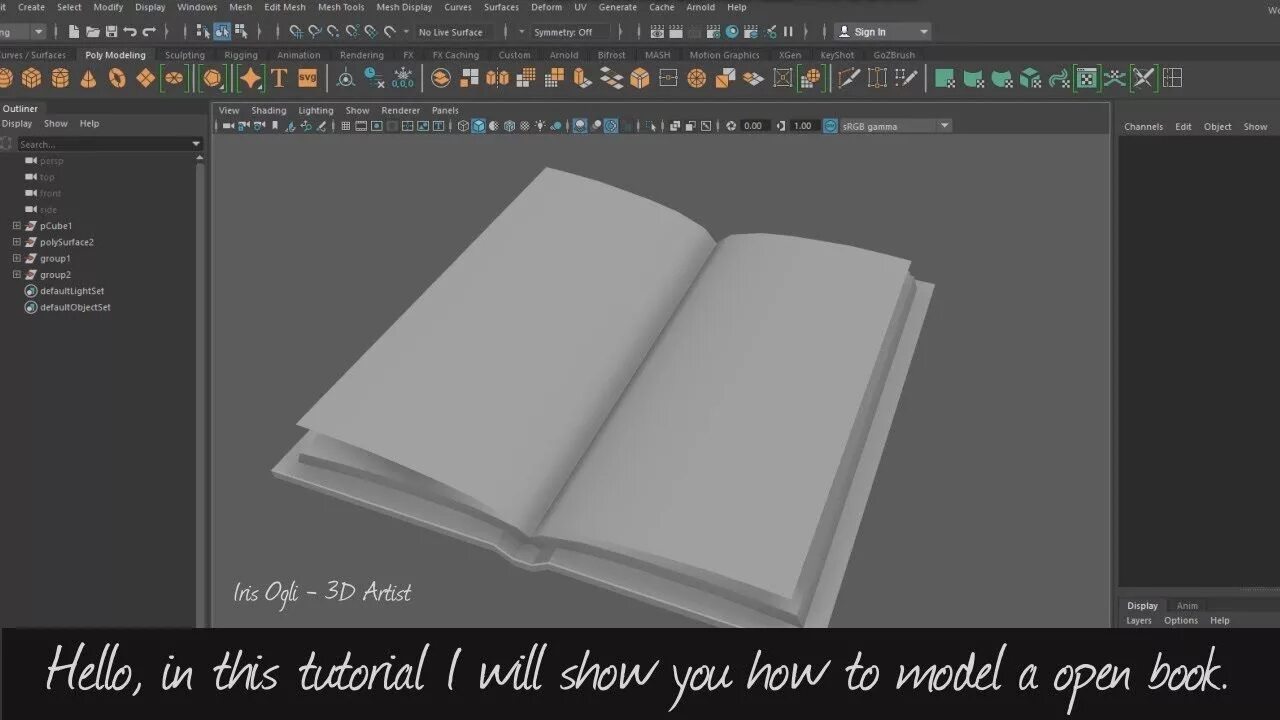Click the Center Pivot shelf icon
This screenshot has width=1280, height=720.
pyautogui.click(x=346, y=78)
